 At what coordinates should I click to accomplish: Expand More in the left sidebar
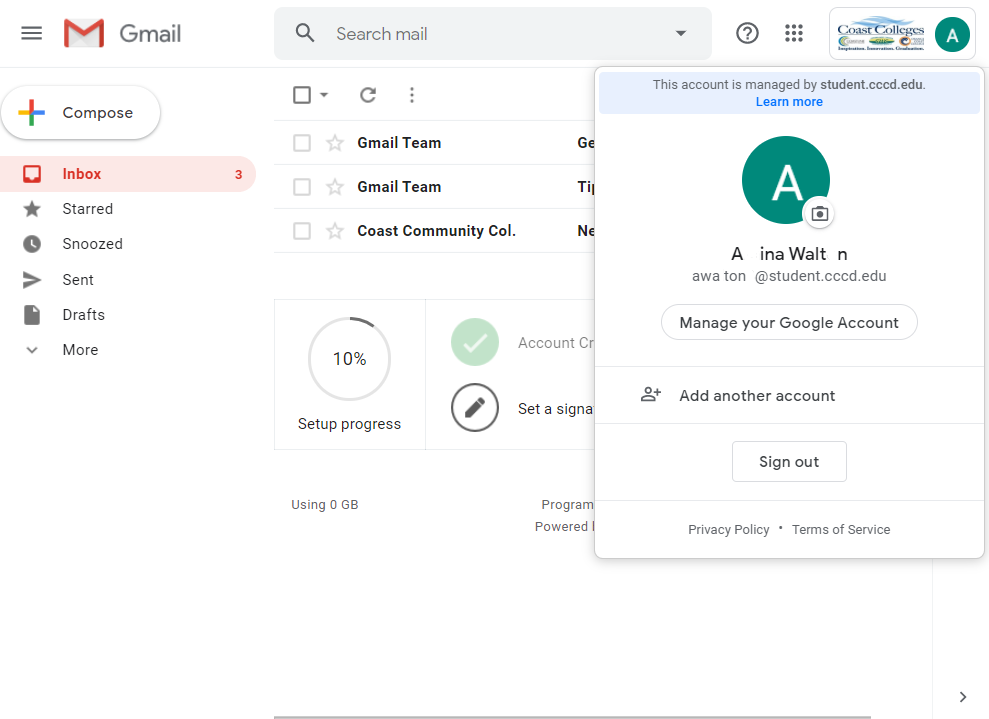click(80, 350)
